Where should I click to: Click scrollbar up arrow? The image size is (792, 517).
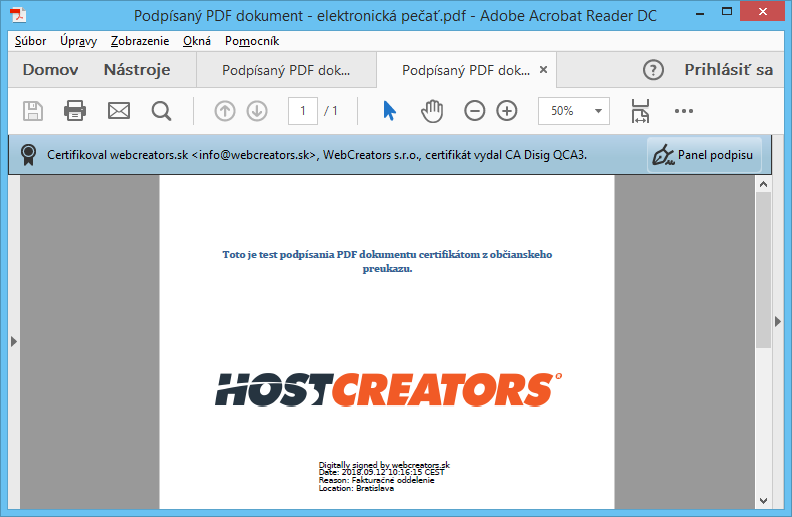pyautogui.click(x=763, y=184)
